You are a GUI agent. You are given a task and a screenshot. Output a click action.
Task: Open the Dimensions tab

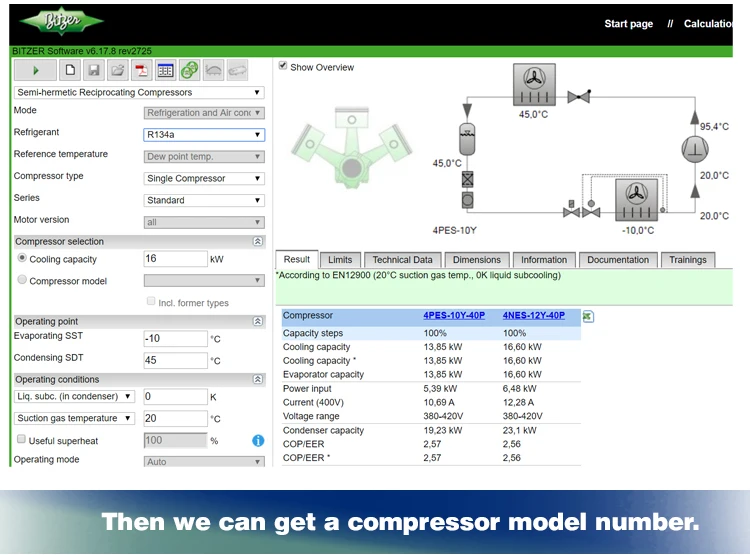tap(476, 260)
